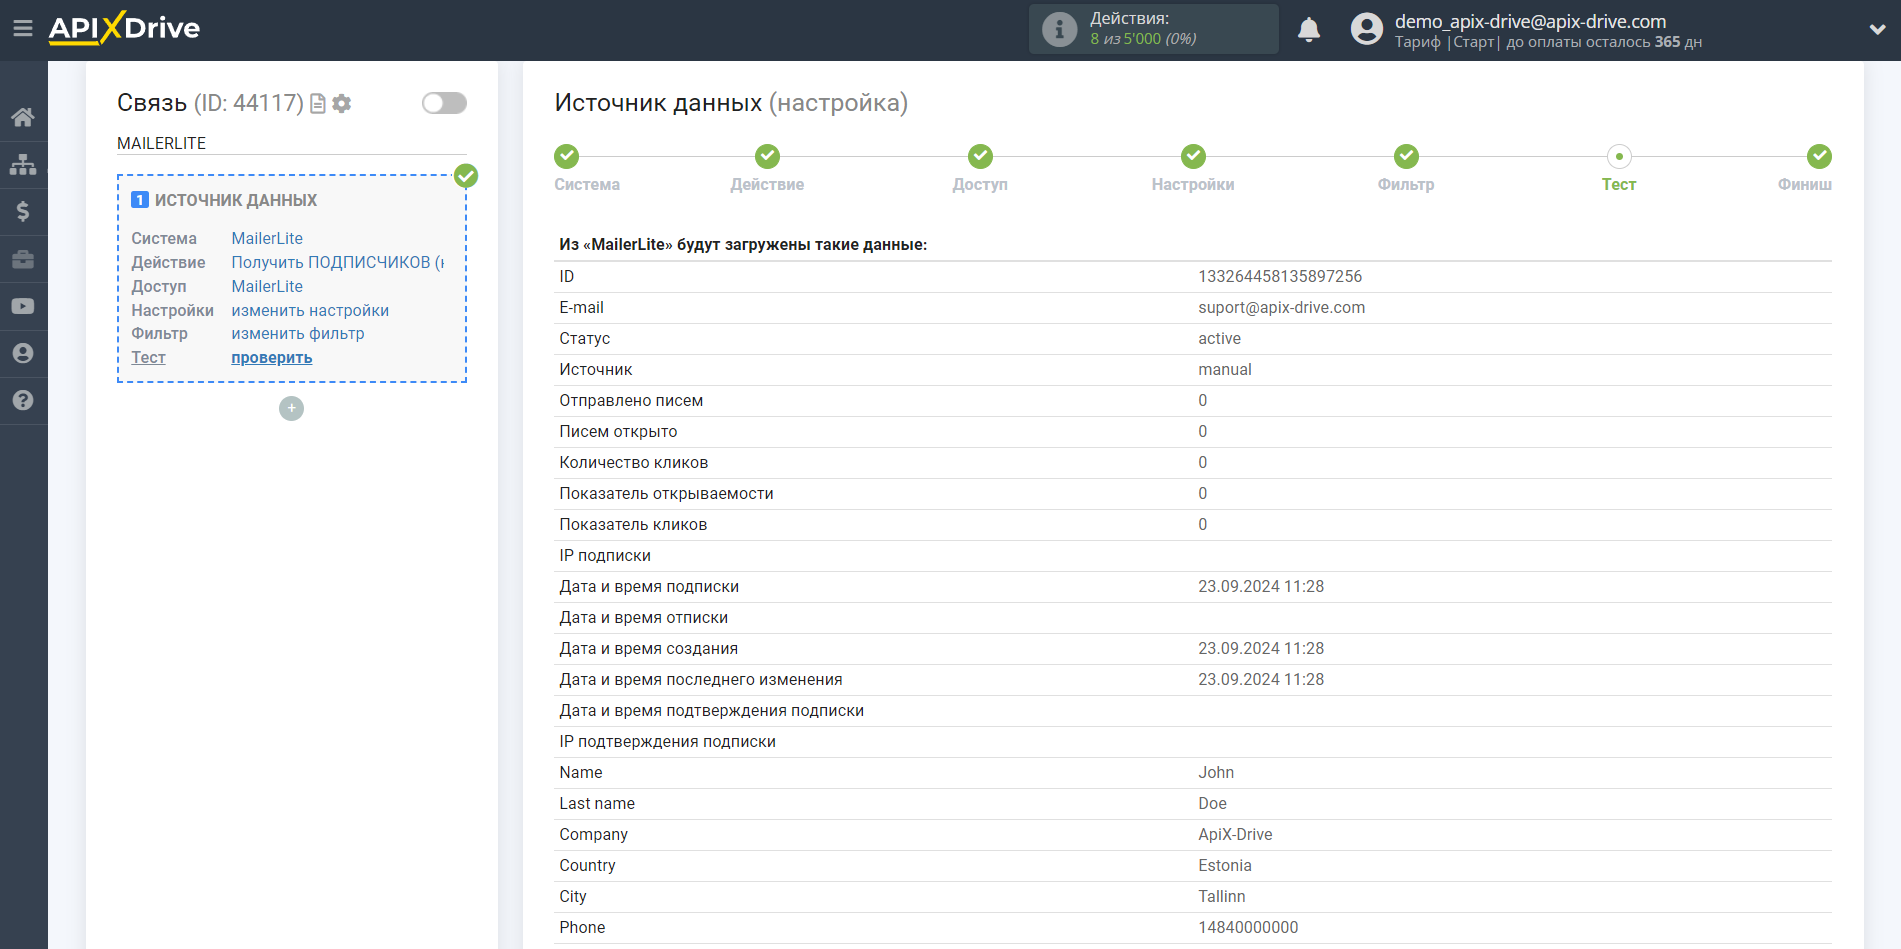This screenshot has width=1901, height=949.
Task: Click the ID value 133264458135897256
Action: pos(1280,276)
